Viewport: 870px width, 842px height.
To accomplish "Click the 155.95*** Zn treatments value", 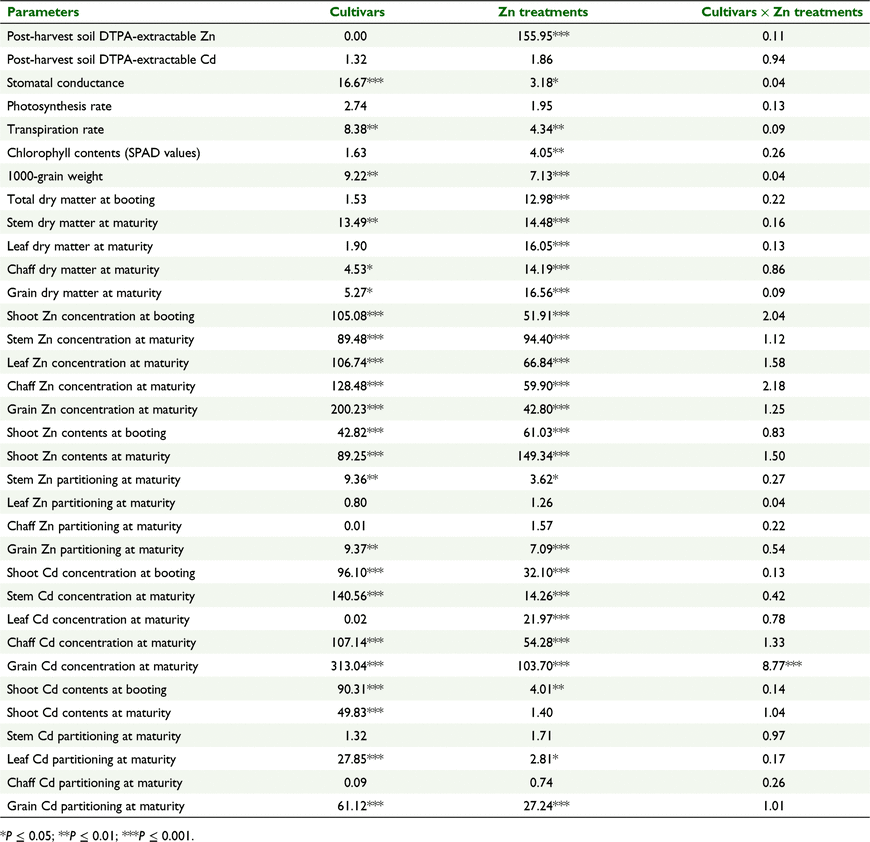I will point(543,36).
